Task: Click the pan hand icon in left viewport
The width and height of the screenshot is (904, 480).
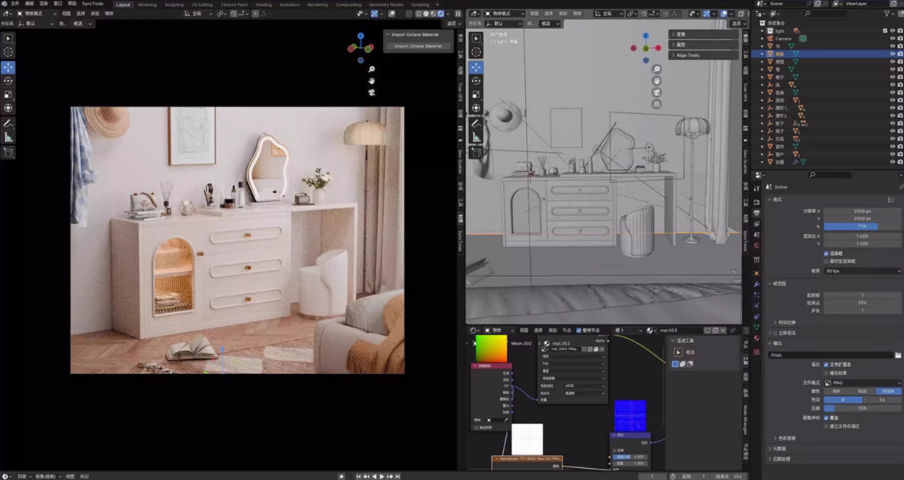Action: pyautogui.click(x=371, y=80)
